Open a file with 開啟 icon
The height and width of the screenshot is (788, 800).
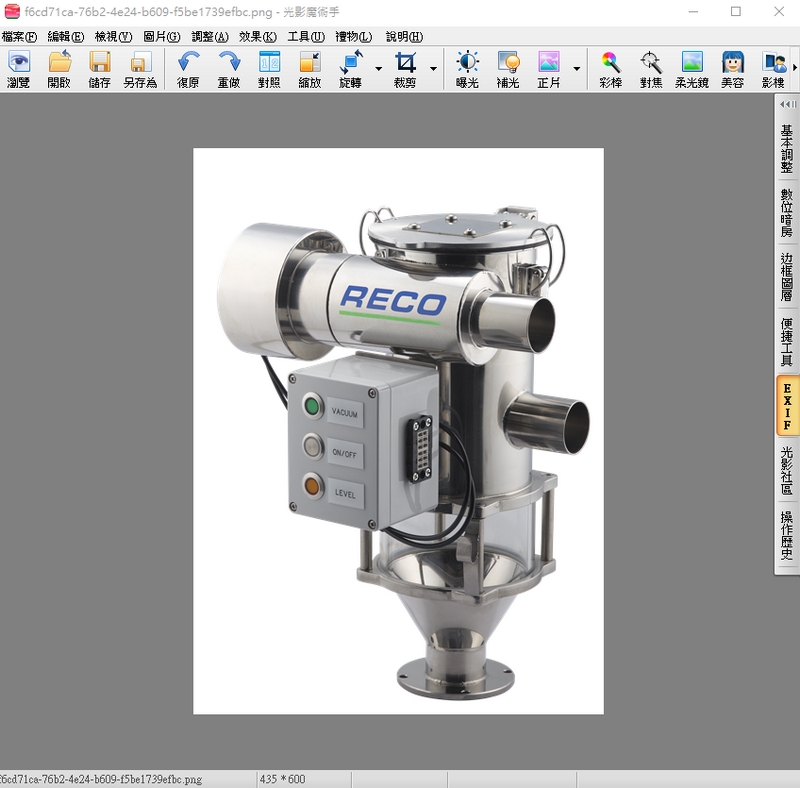click(59, 69)
